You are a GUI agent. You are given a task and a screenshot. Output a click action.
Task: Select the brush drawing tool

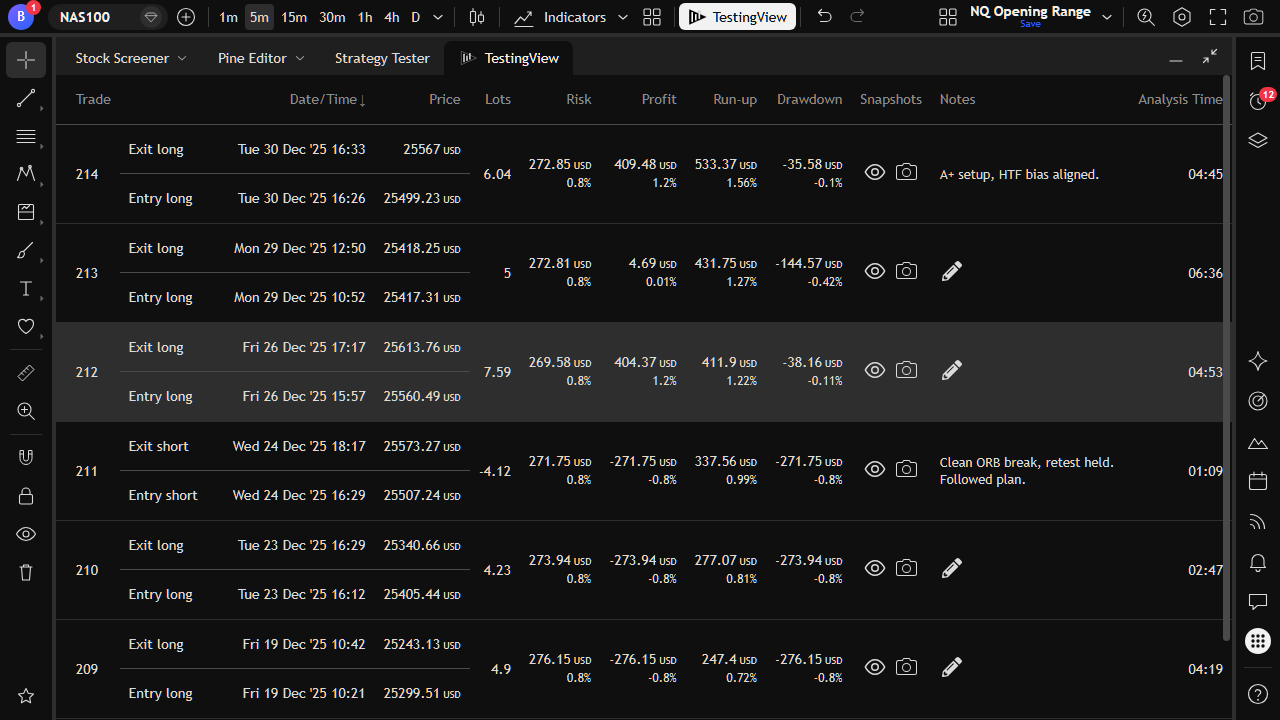click(26, 251)
